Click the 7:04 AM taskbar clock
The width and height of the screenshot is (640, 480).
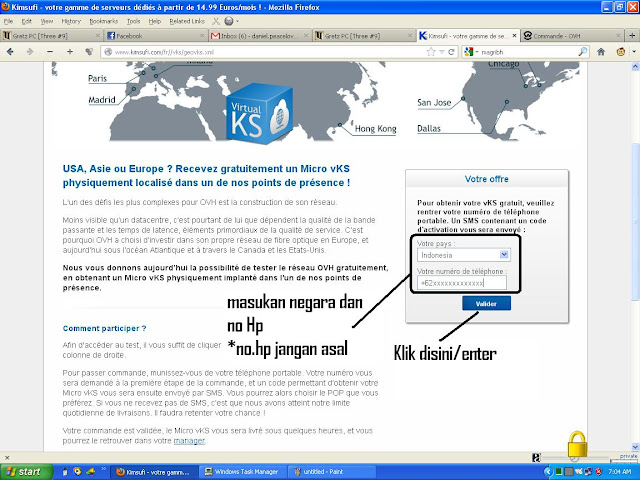click(620, 472)
